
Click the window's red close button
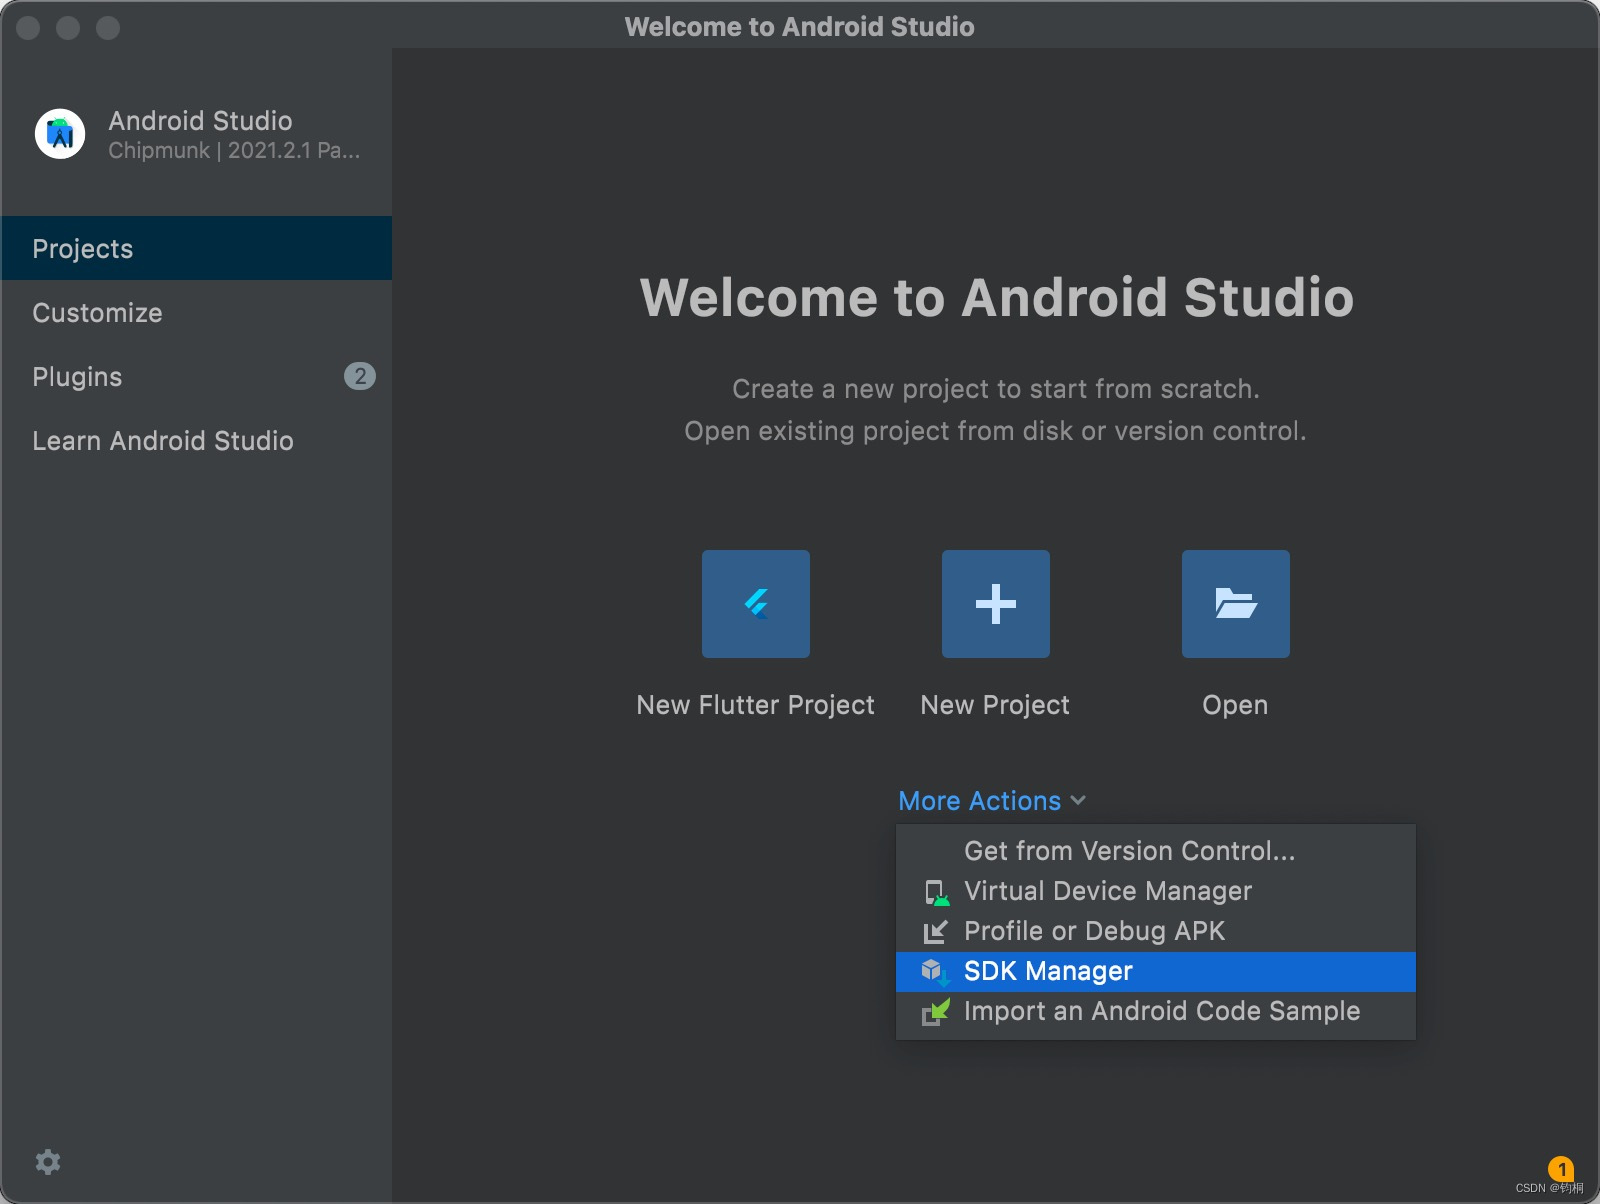[28, 27]
